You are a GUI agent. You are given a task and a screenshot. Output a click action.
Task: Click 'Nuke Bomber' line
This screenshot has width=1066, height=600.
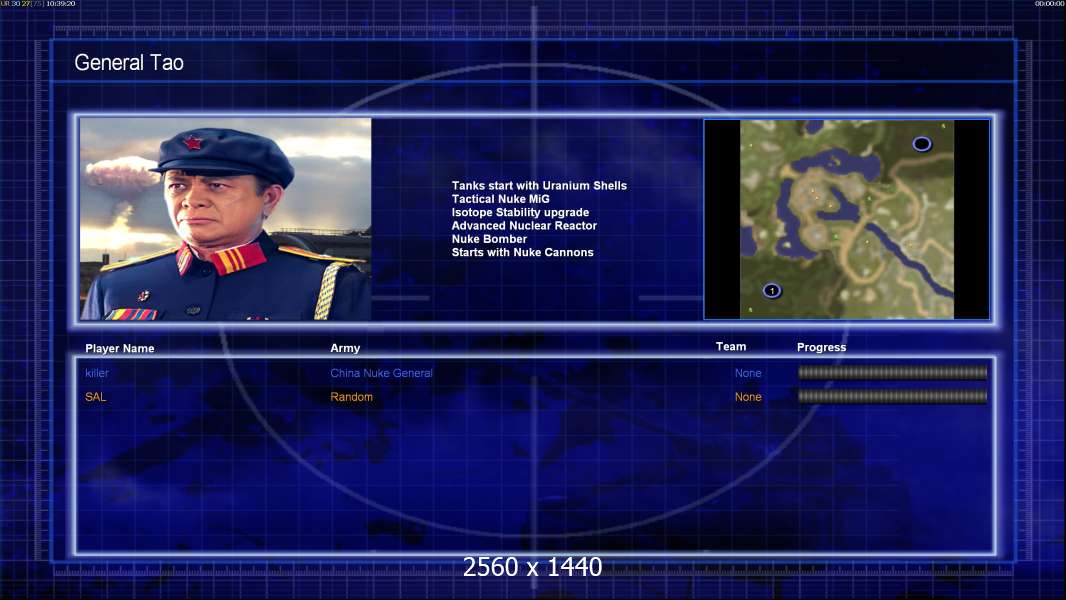click(x=489, y=239)
